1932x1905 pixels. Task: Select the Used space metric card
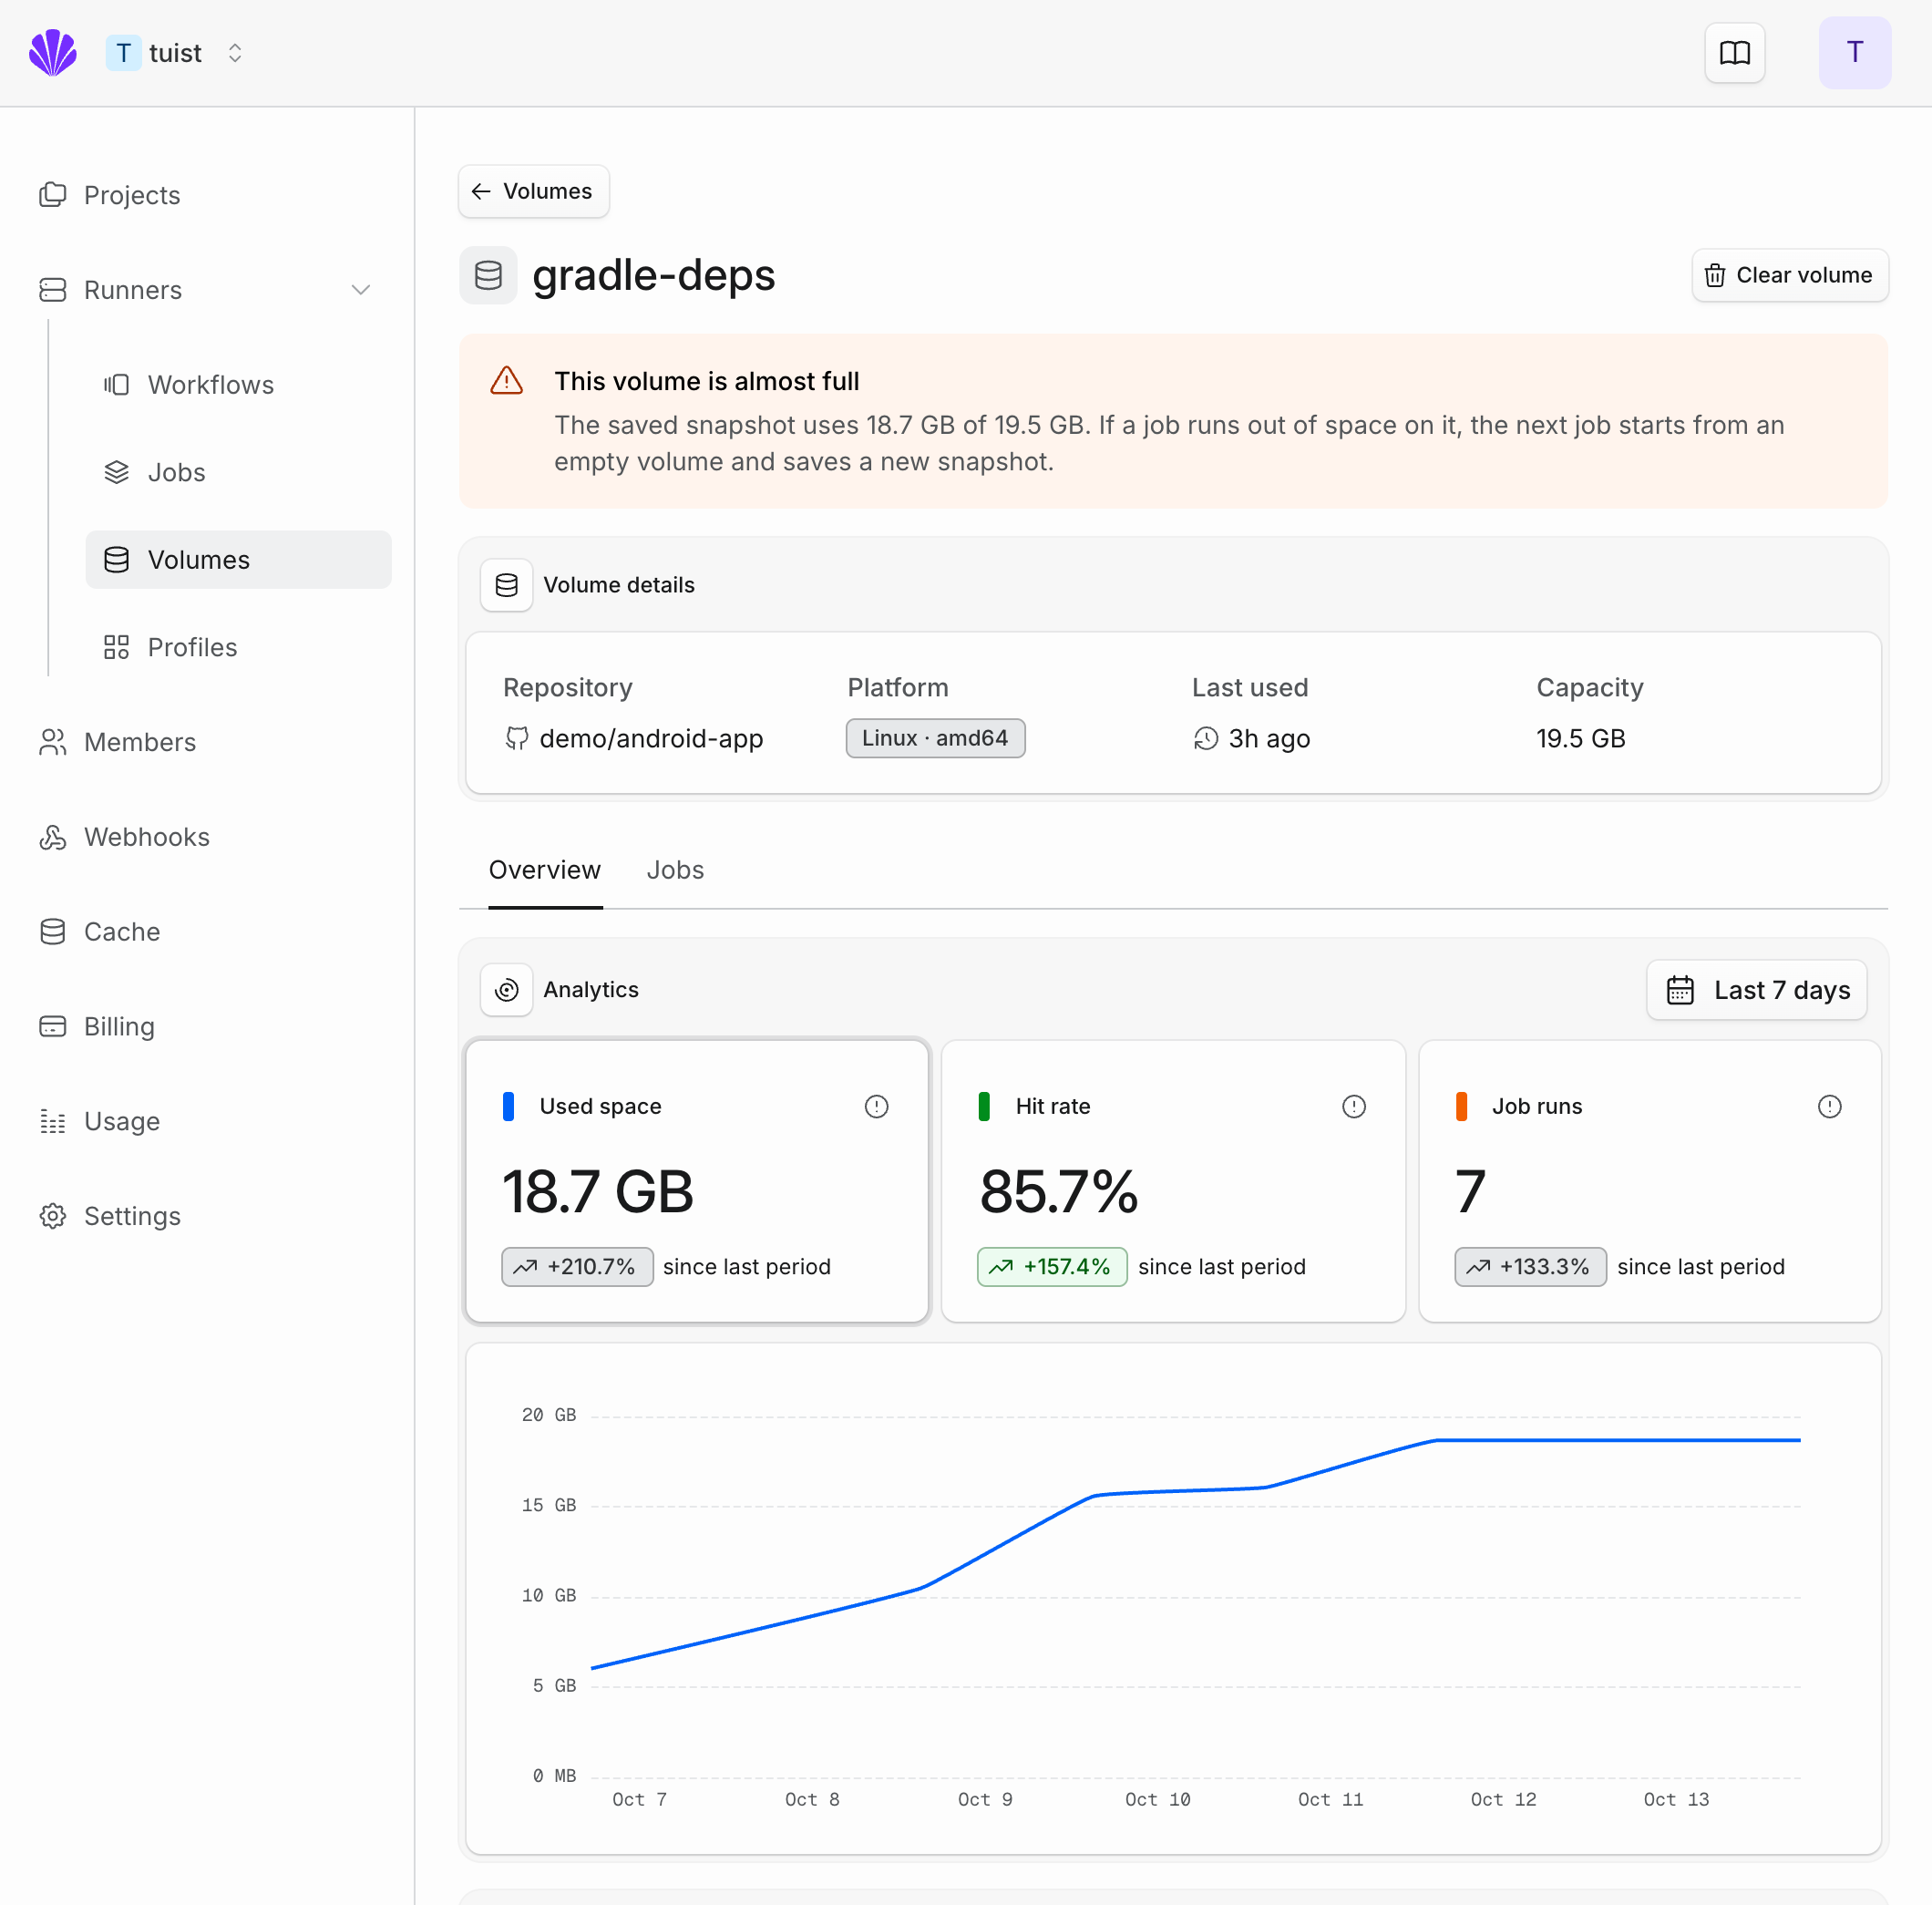pos(697,1181)
